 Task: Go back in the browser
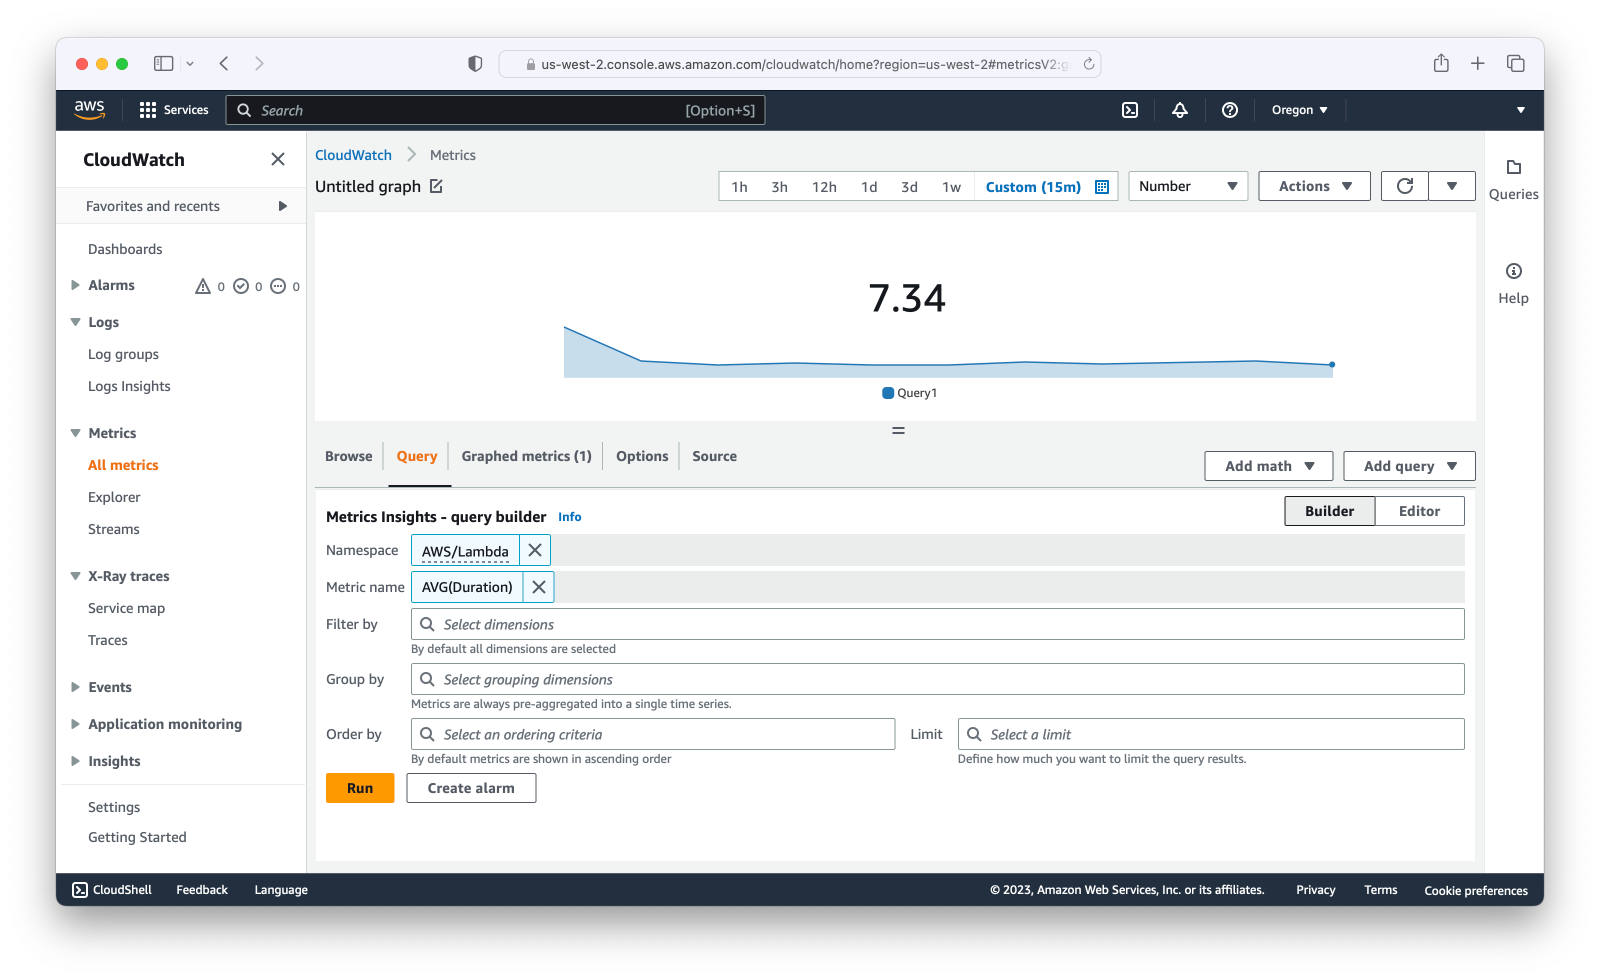coord(224,63)
